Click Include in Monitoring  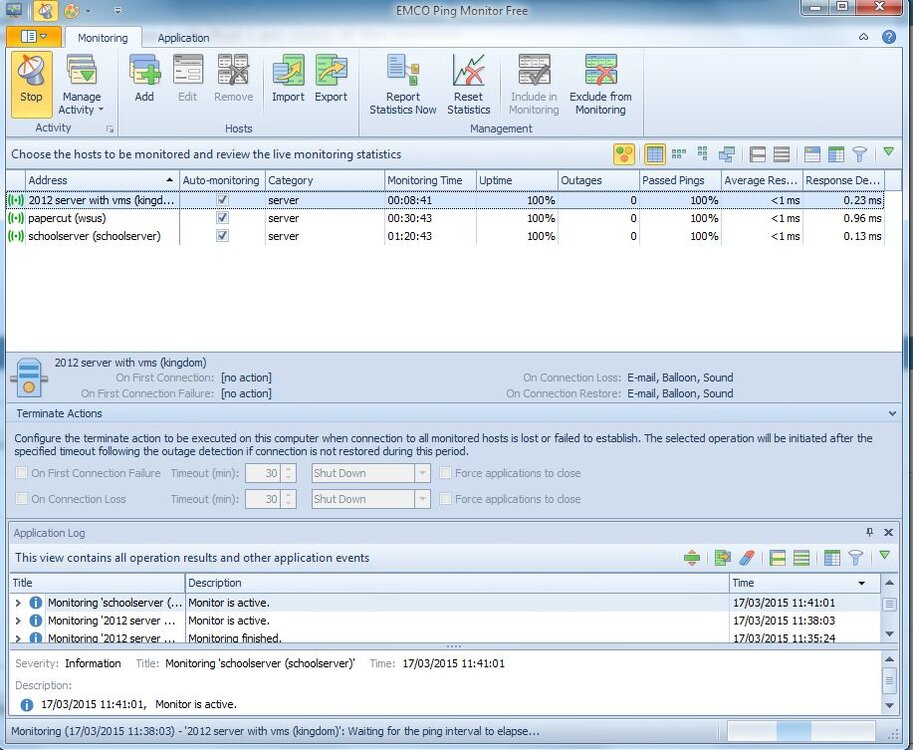coord(534,84)
